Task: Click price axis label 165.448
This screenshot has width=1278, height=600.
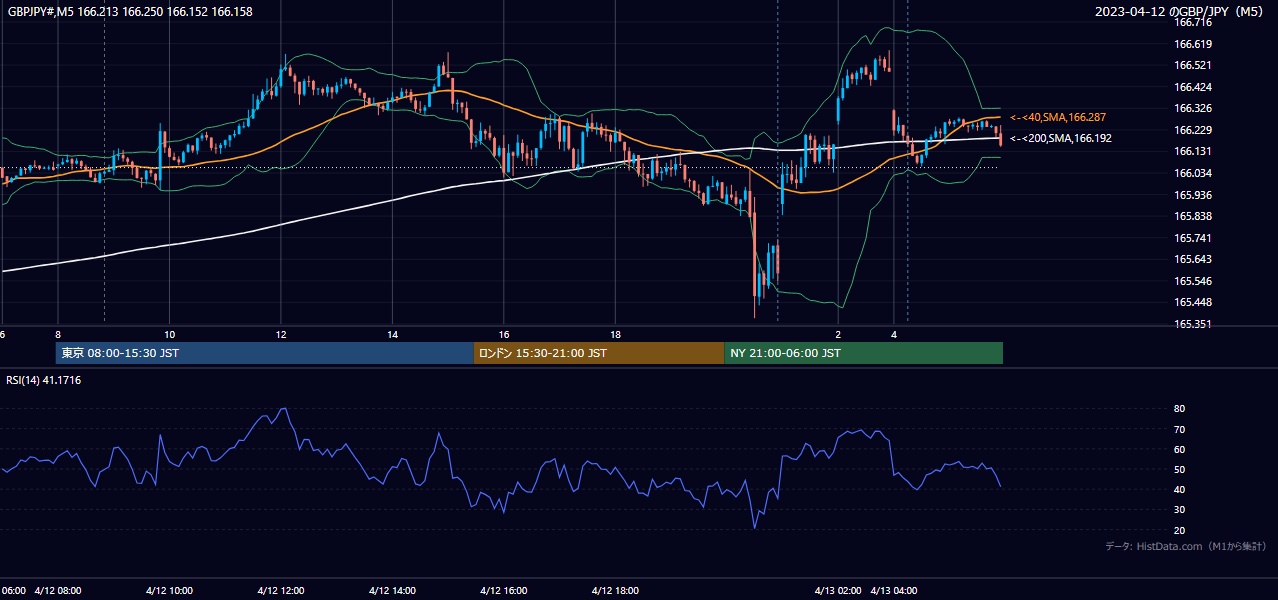Action: click(1193, 303)
